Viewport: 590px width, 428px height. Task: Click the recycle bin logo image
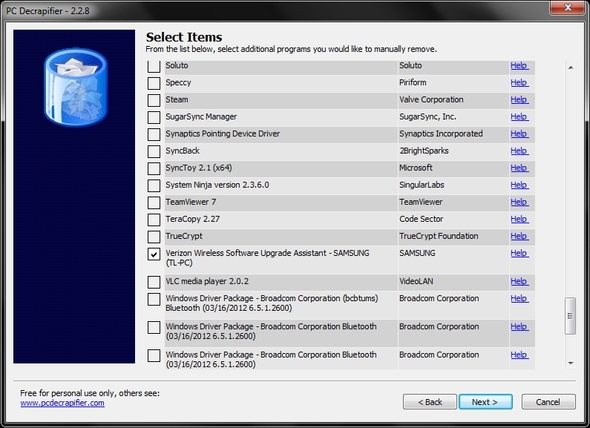point(76,87)
